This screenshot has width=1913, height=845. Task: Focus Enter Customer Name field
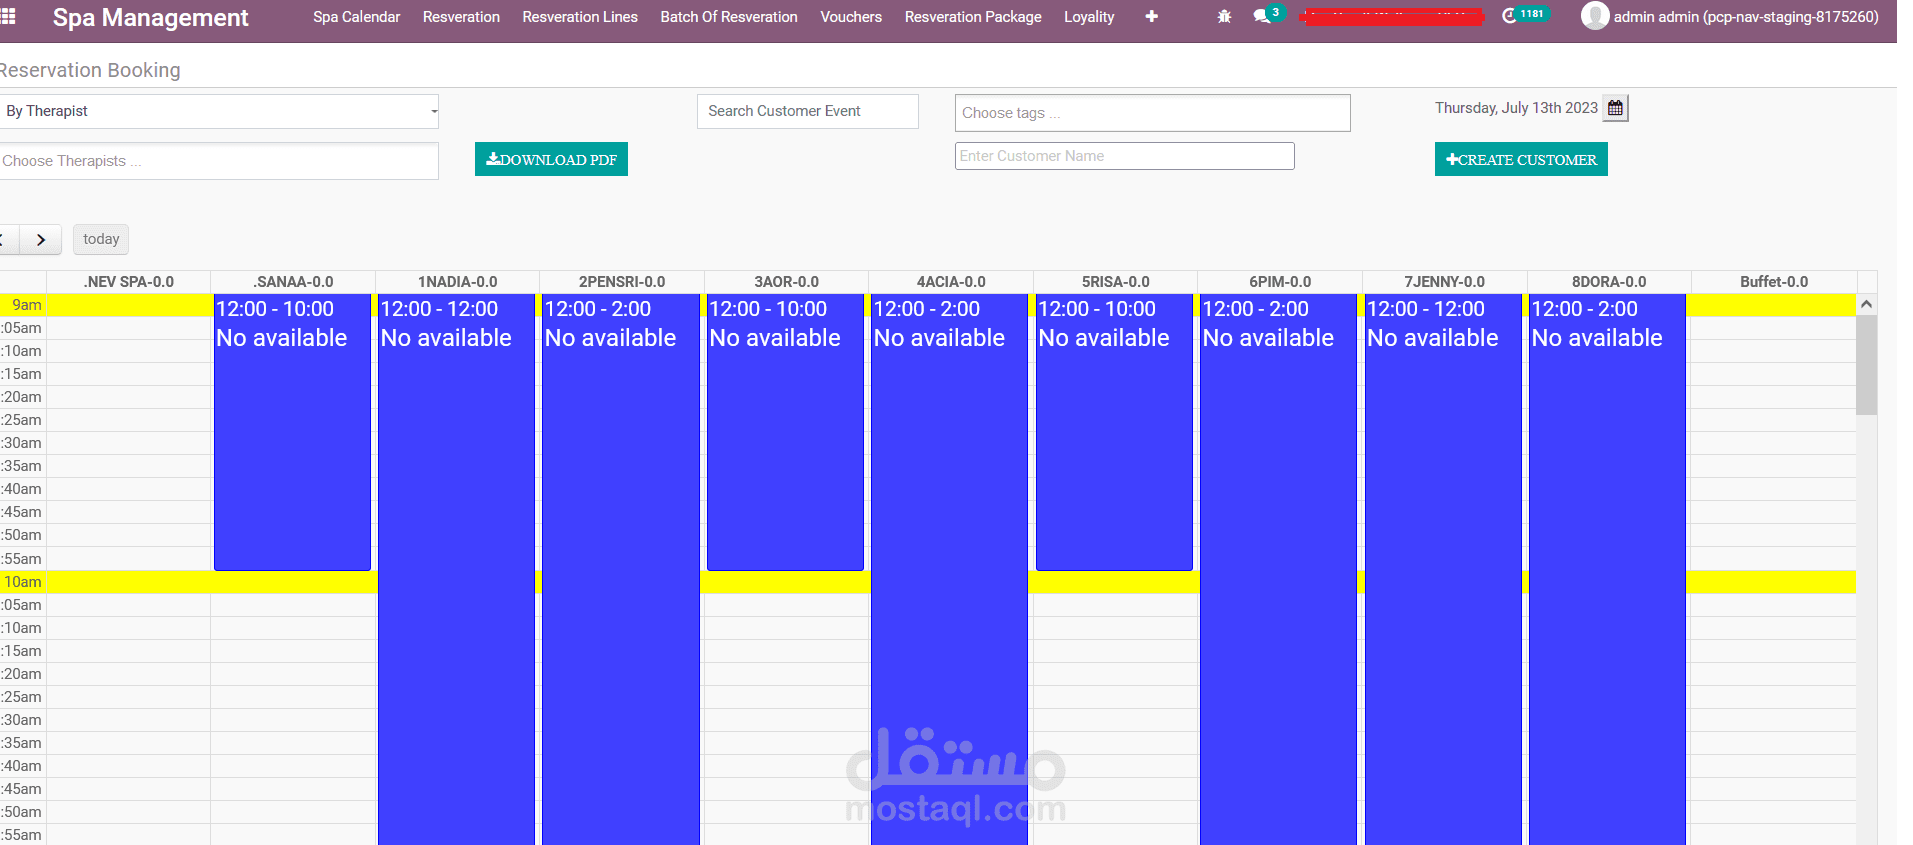click(1124, 156)
